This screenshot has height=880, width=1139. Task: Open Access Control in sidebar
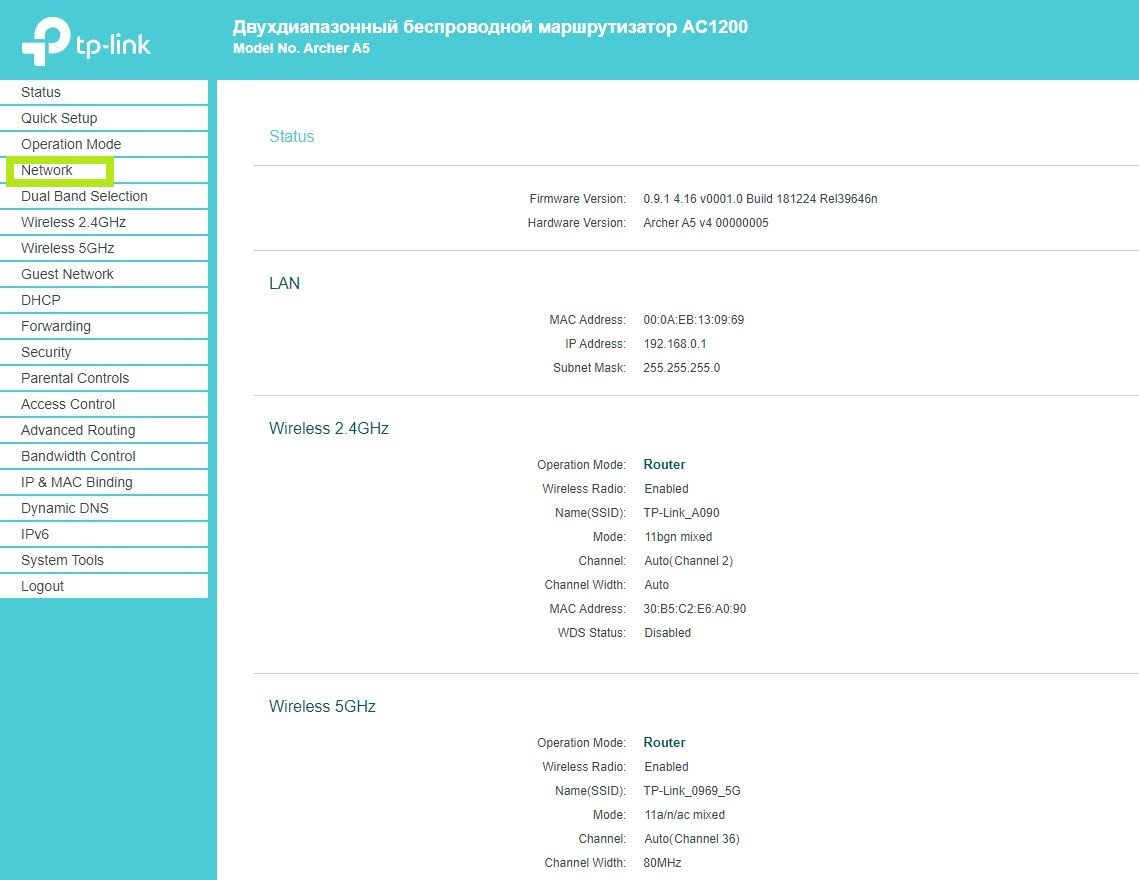pos(68,404)
